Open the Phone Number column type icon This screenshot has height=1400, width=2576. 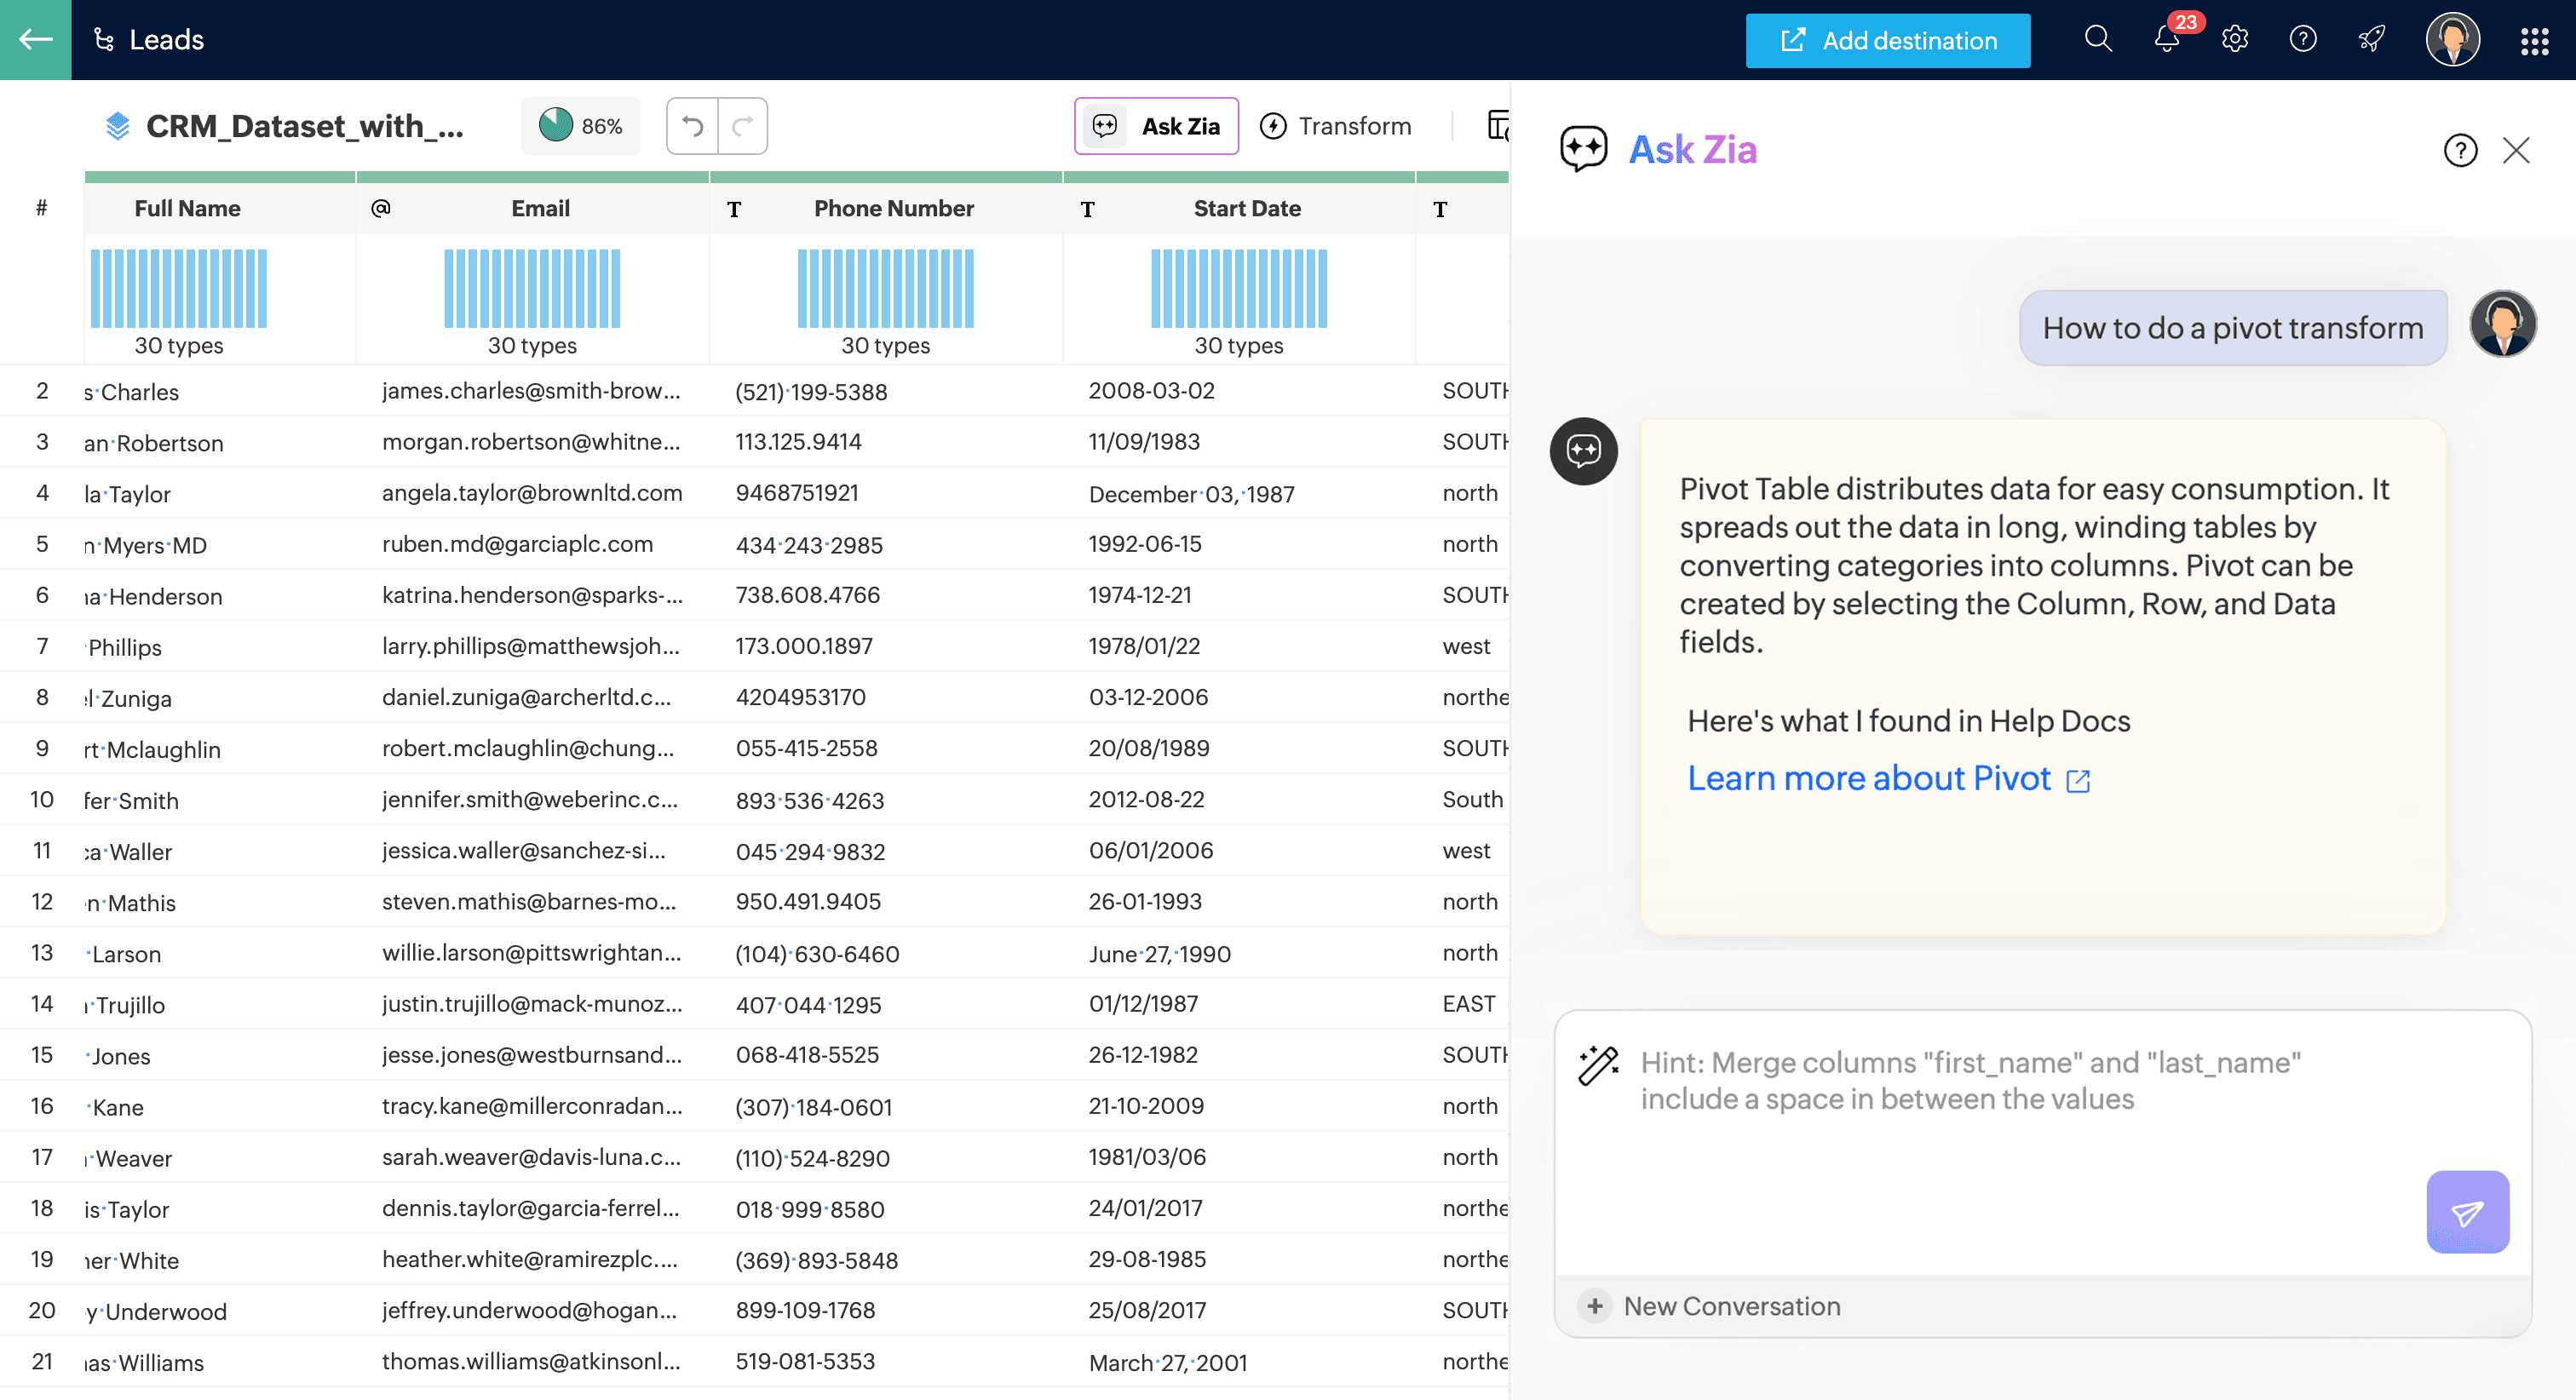(x=734, y=209)
